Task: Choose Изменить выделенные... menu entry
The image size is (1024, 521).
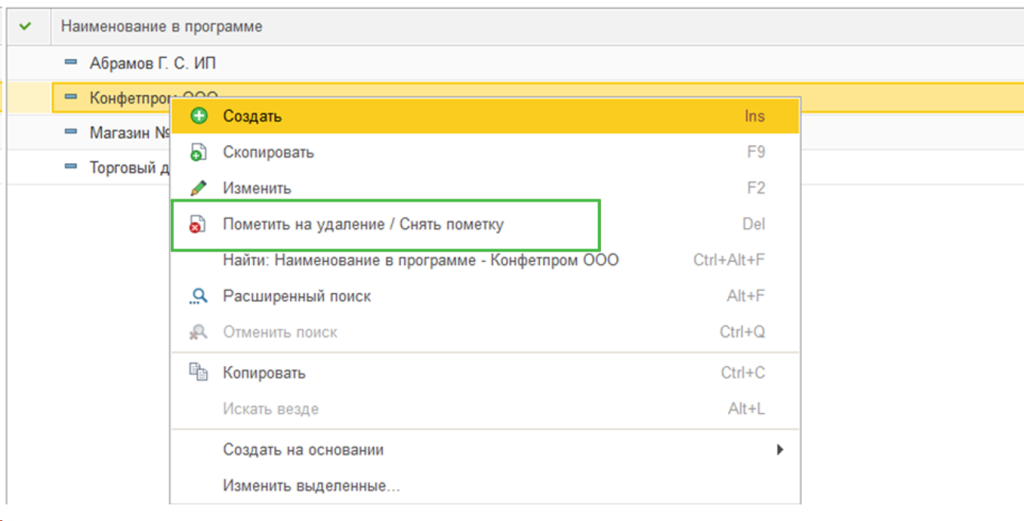Action: (x=485, y=486)
